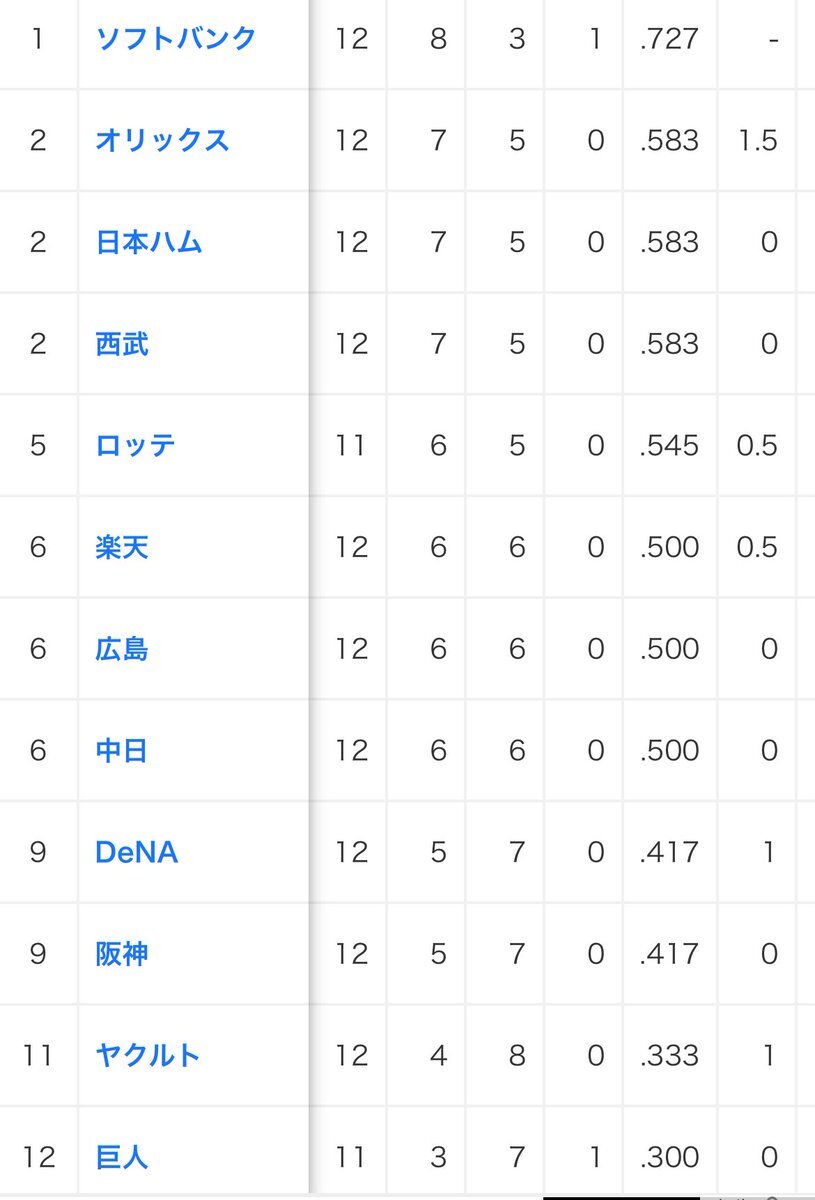The width and height of the screenshot is (815, 1200).
Task: Select ソフトバンク's .727 winning percentage cell
Action: (670, 39)
